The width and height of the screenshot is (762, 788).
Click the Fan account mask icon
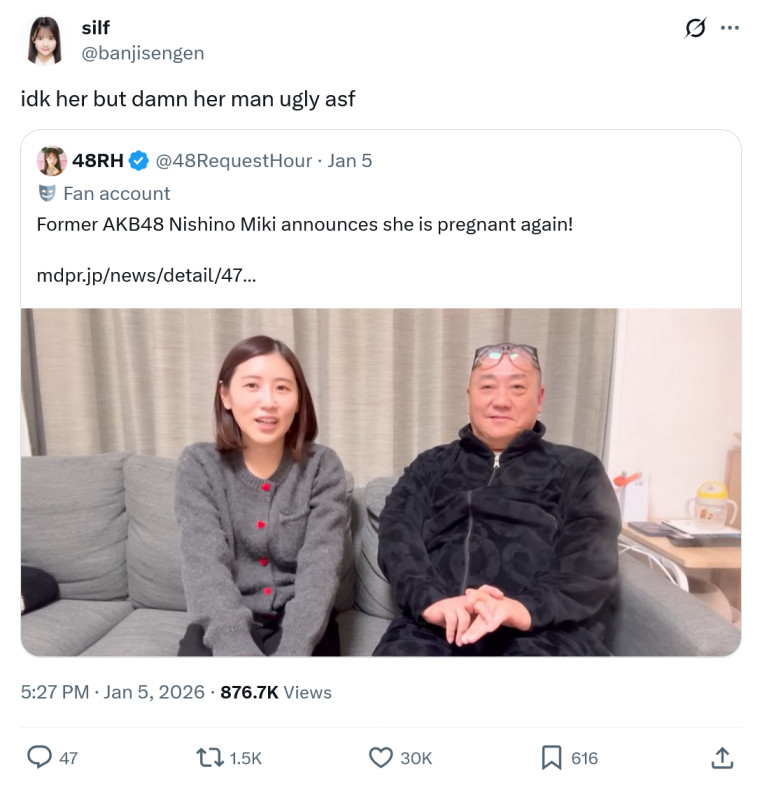pyautogui.click(x=47, y=193)
